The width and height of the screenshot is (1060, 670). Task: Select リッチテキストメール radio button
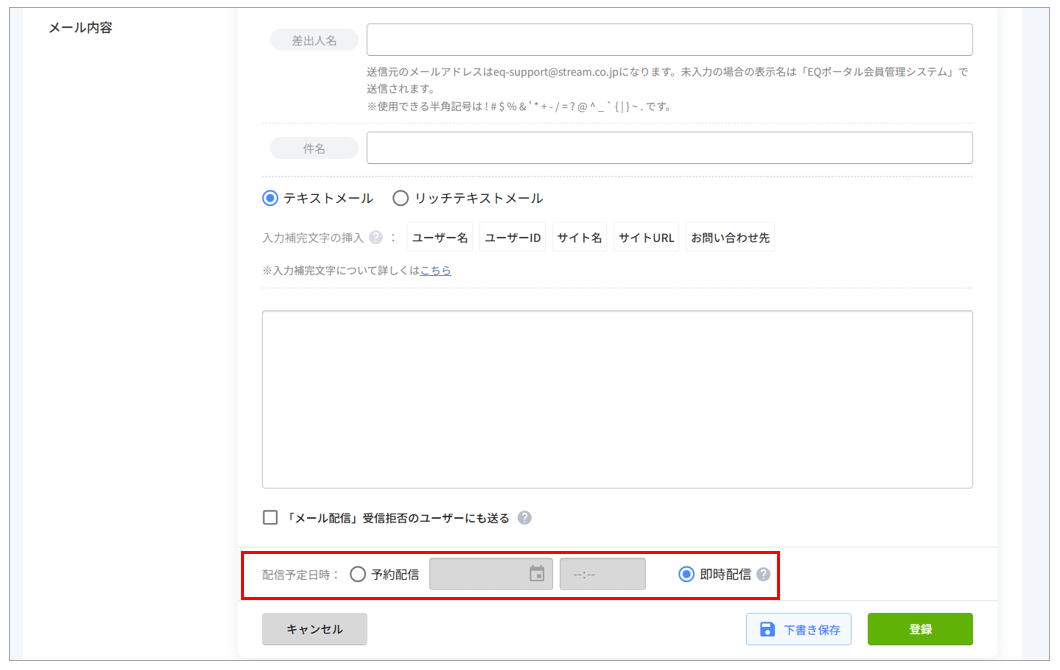pos(400,198)
